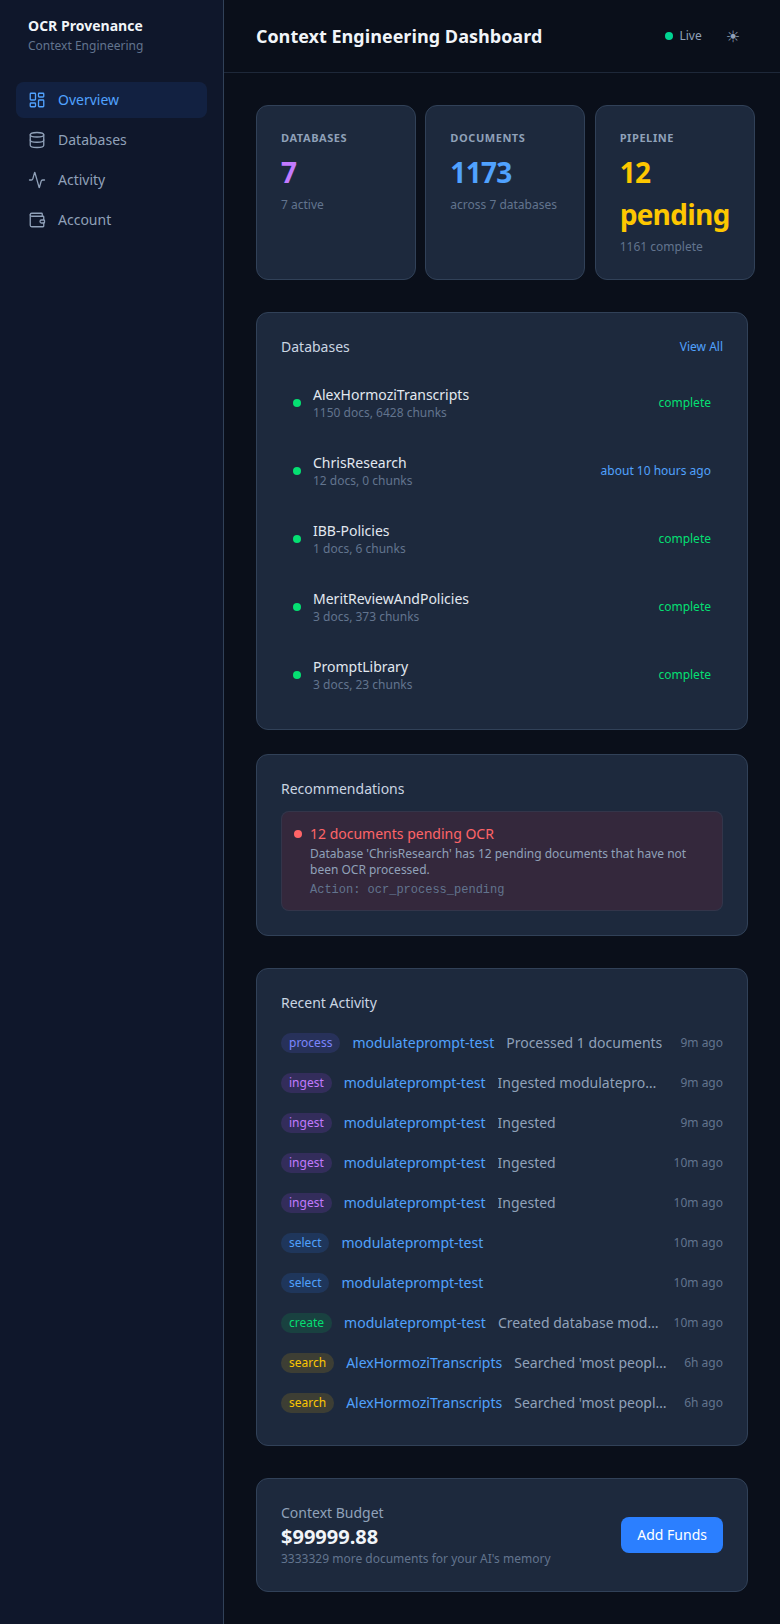This screenshot has height=1624, width=780.
Task: Click the Account wallet icon in sidebar
Action: (36, 220)
